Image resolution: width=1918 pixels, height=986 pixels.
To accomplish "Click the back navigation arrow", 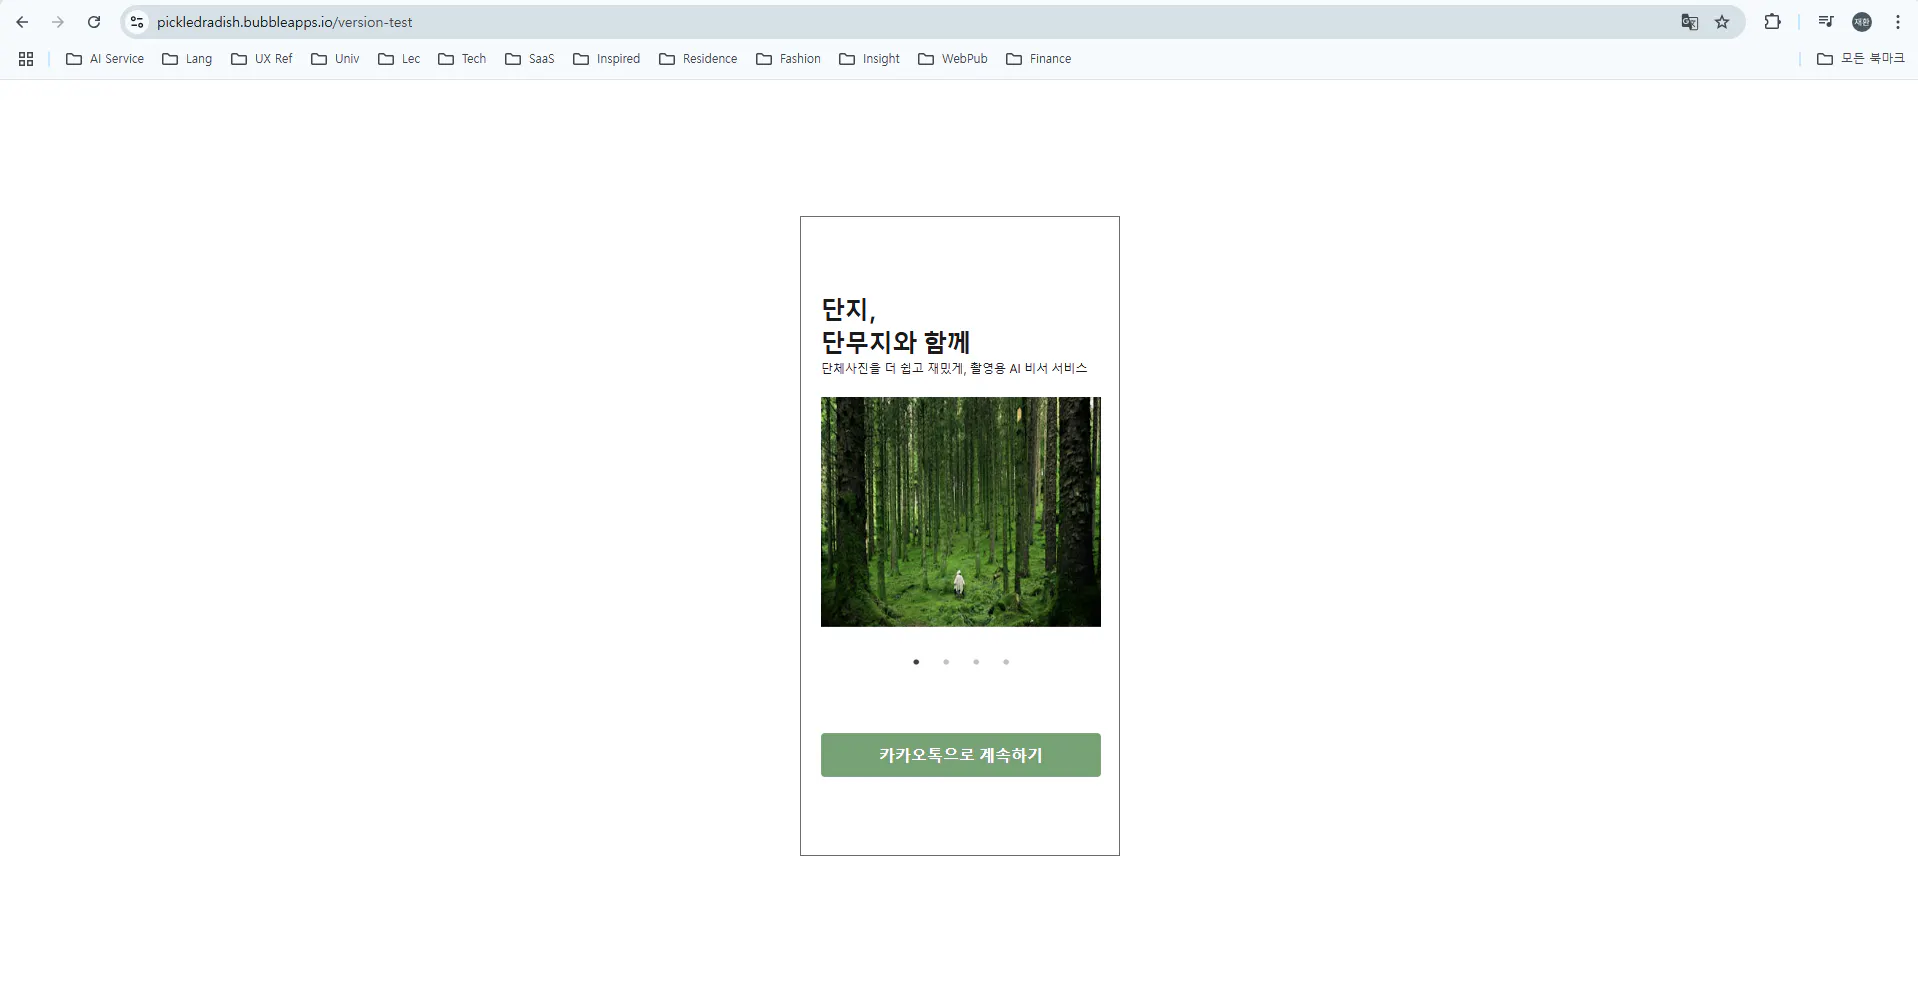I will (21, 21).
